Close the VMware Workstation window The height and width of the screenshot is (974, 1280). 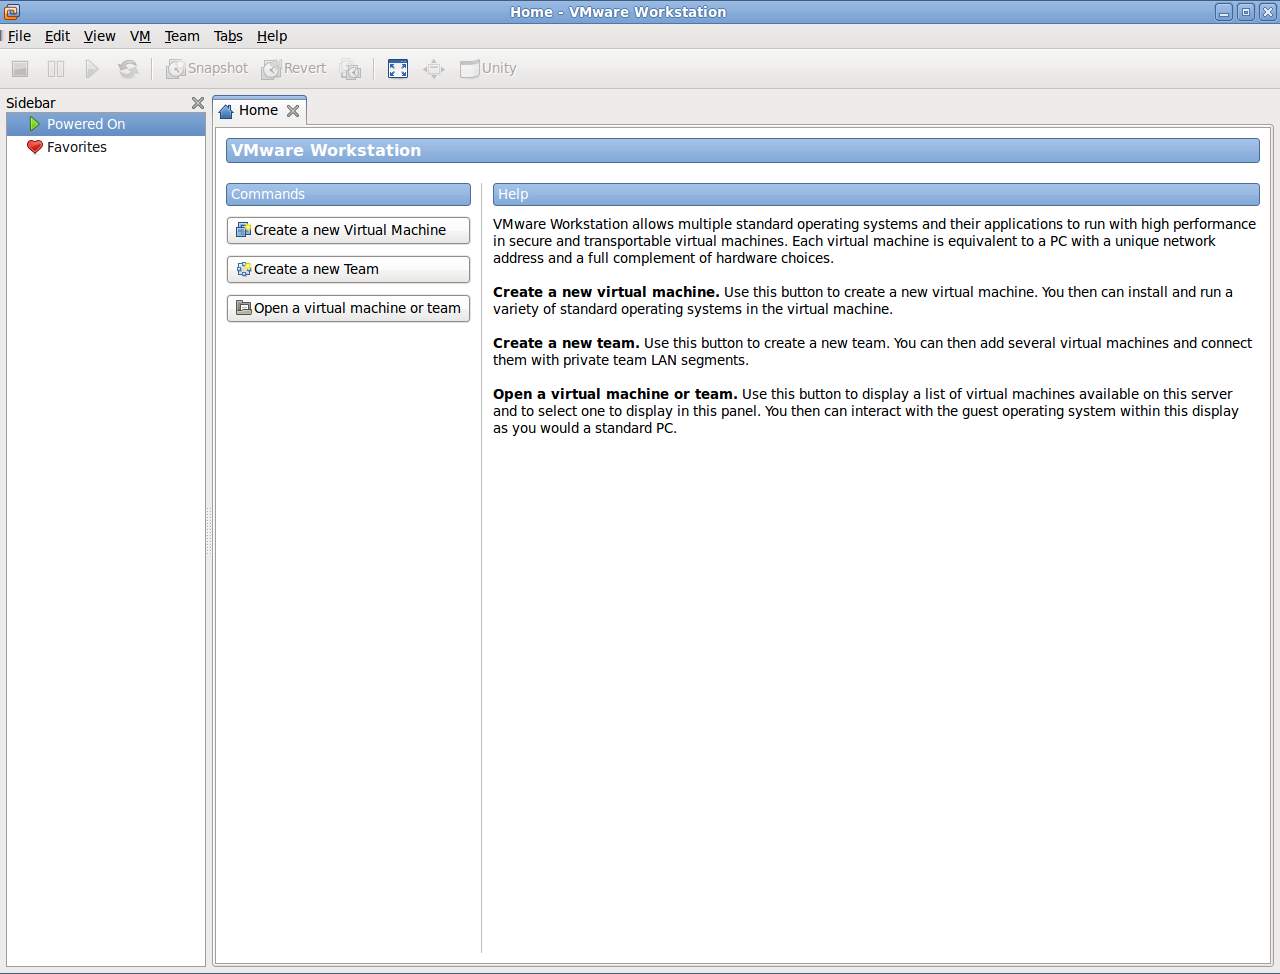pyautogui.click(x=1267, y=12)
